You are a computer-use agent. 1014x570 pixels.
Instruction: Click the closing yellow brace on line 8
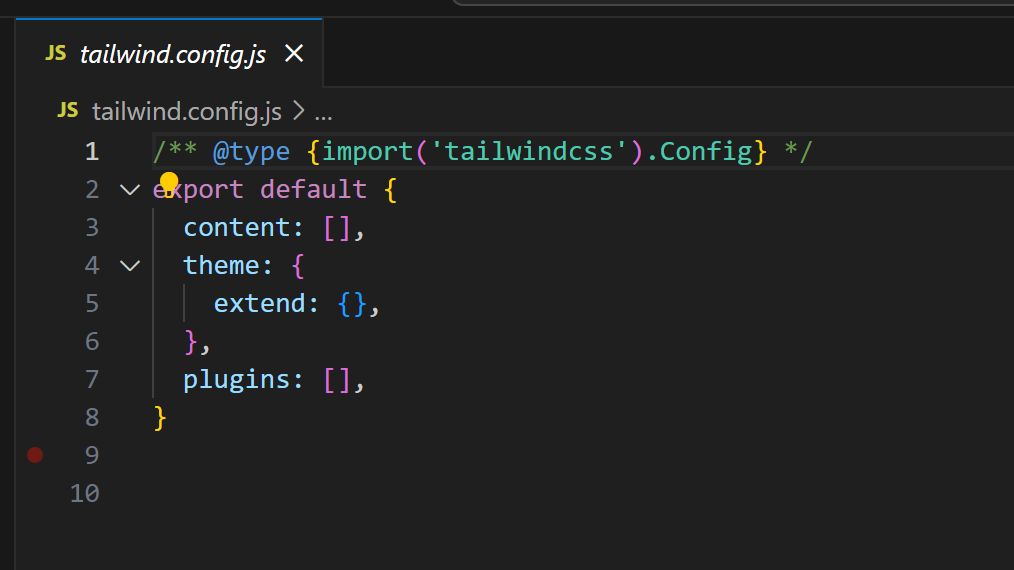point(160,419)
